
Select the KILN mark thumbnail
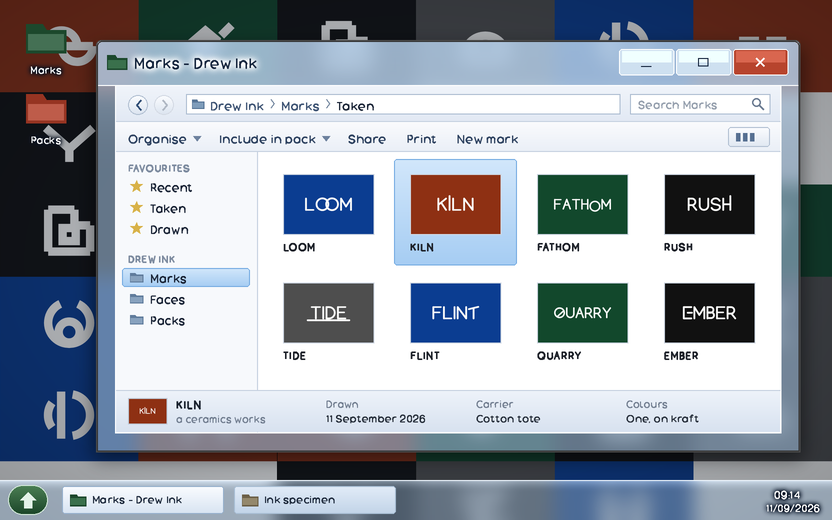pos(455,204)
